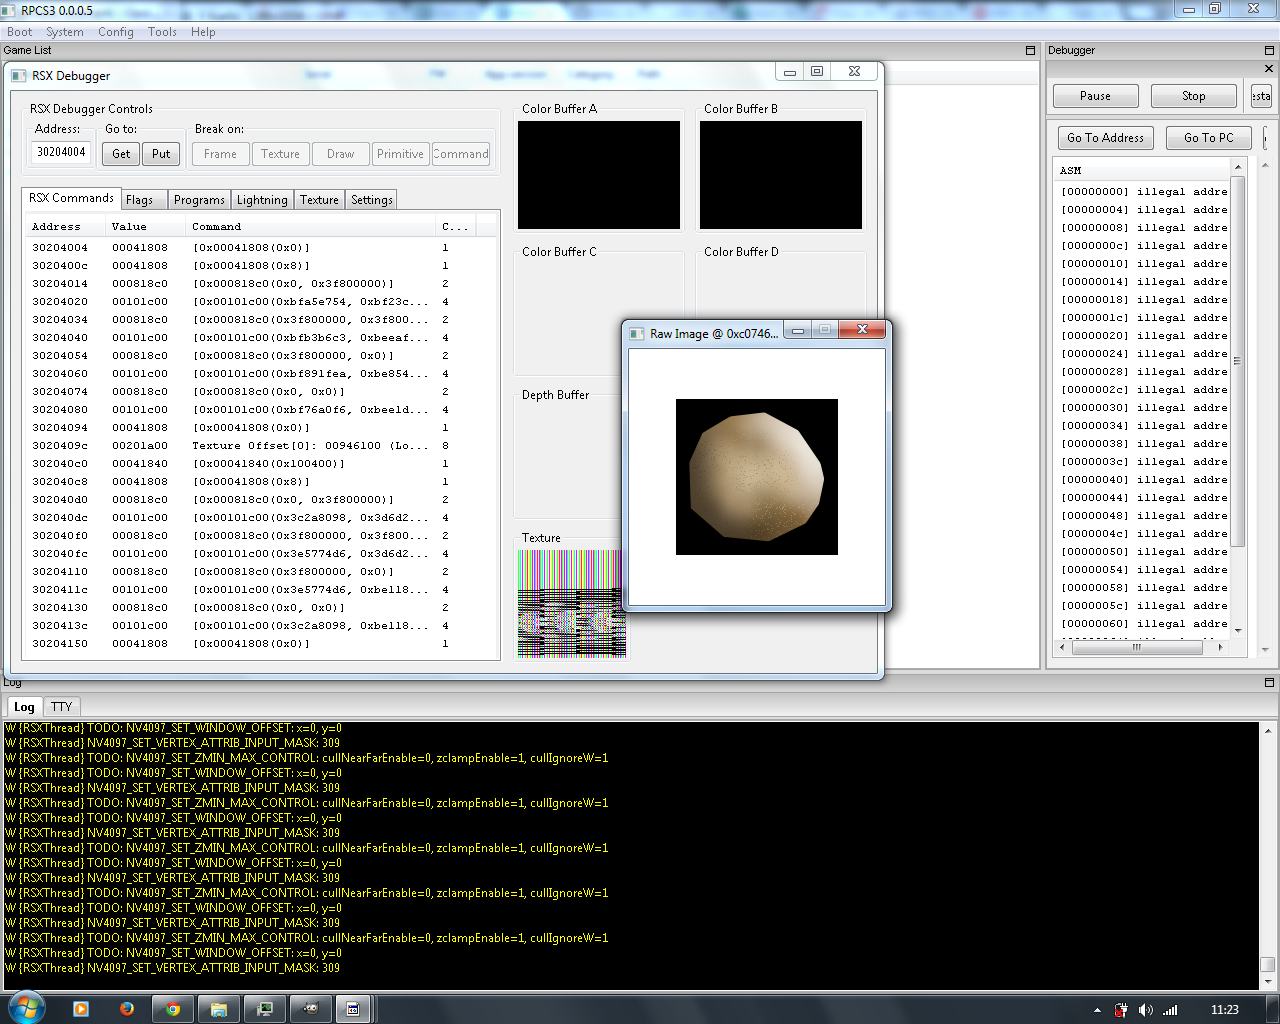Screen dimensions: 1280x1024
Task: Click the Color Buffer A preview
Action: click(x=598, y=175)
